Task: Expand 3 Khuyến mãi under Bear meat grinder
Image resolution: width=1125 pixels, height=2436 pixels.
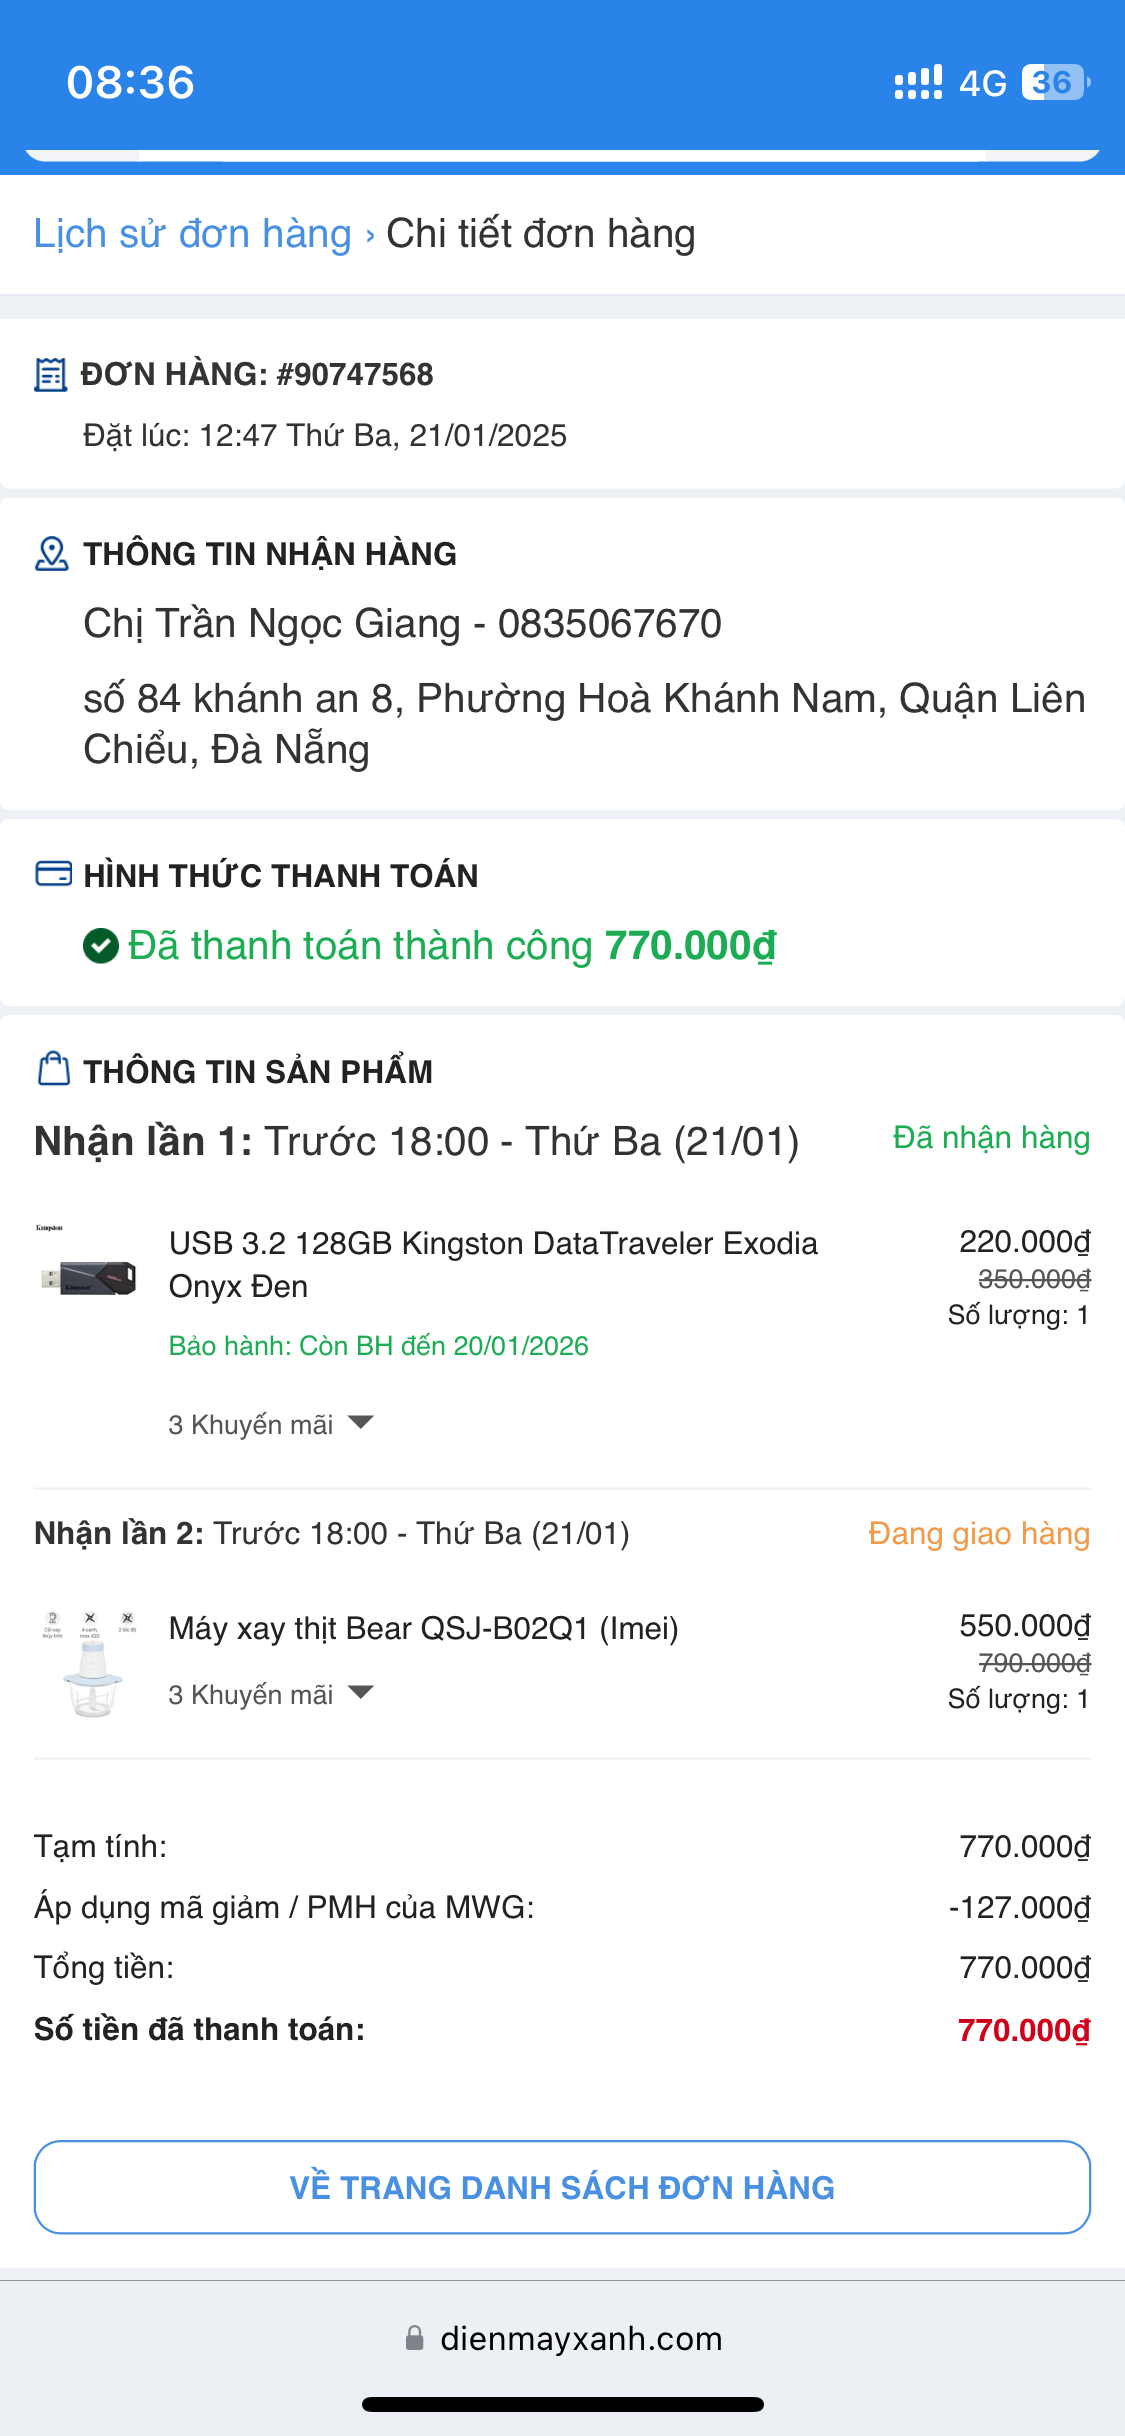Action: pyautogui.click(x=270, y=1694)
